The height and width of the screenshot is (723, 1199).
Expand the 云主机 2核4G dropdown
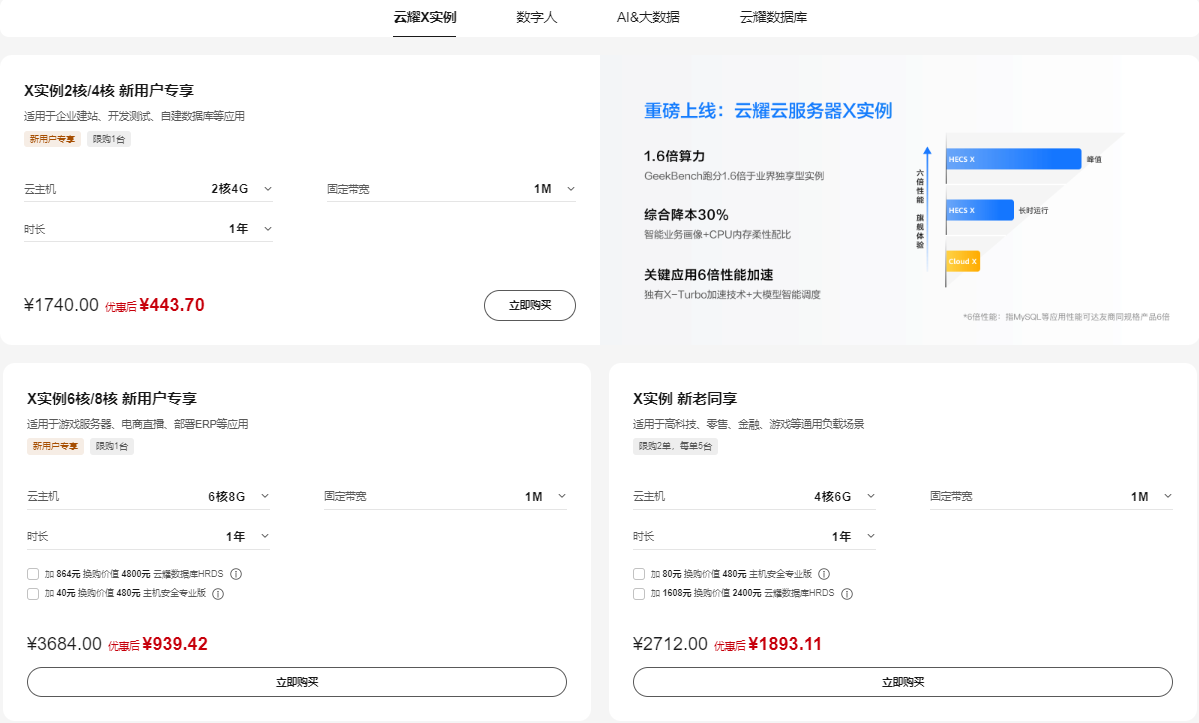click(148, 189)
